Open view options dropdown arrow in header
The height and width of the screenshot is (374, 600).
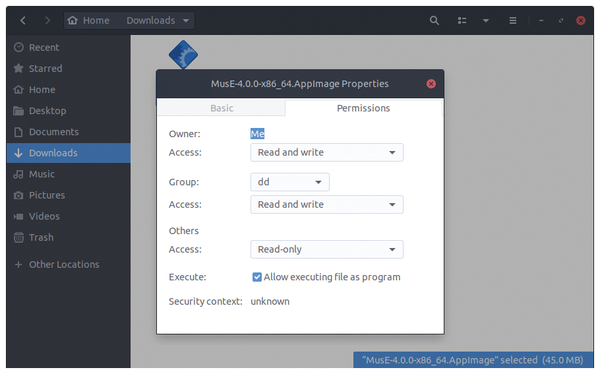486,20
